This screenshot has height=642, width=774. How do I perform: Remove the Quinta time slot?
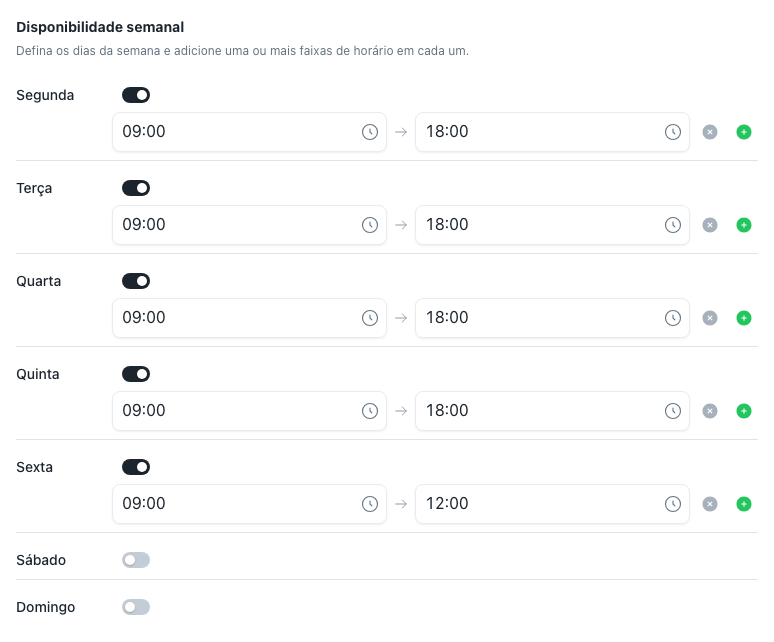[x=710, y=411]
